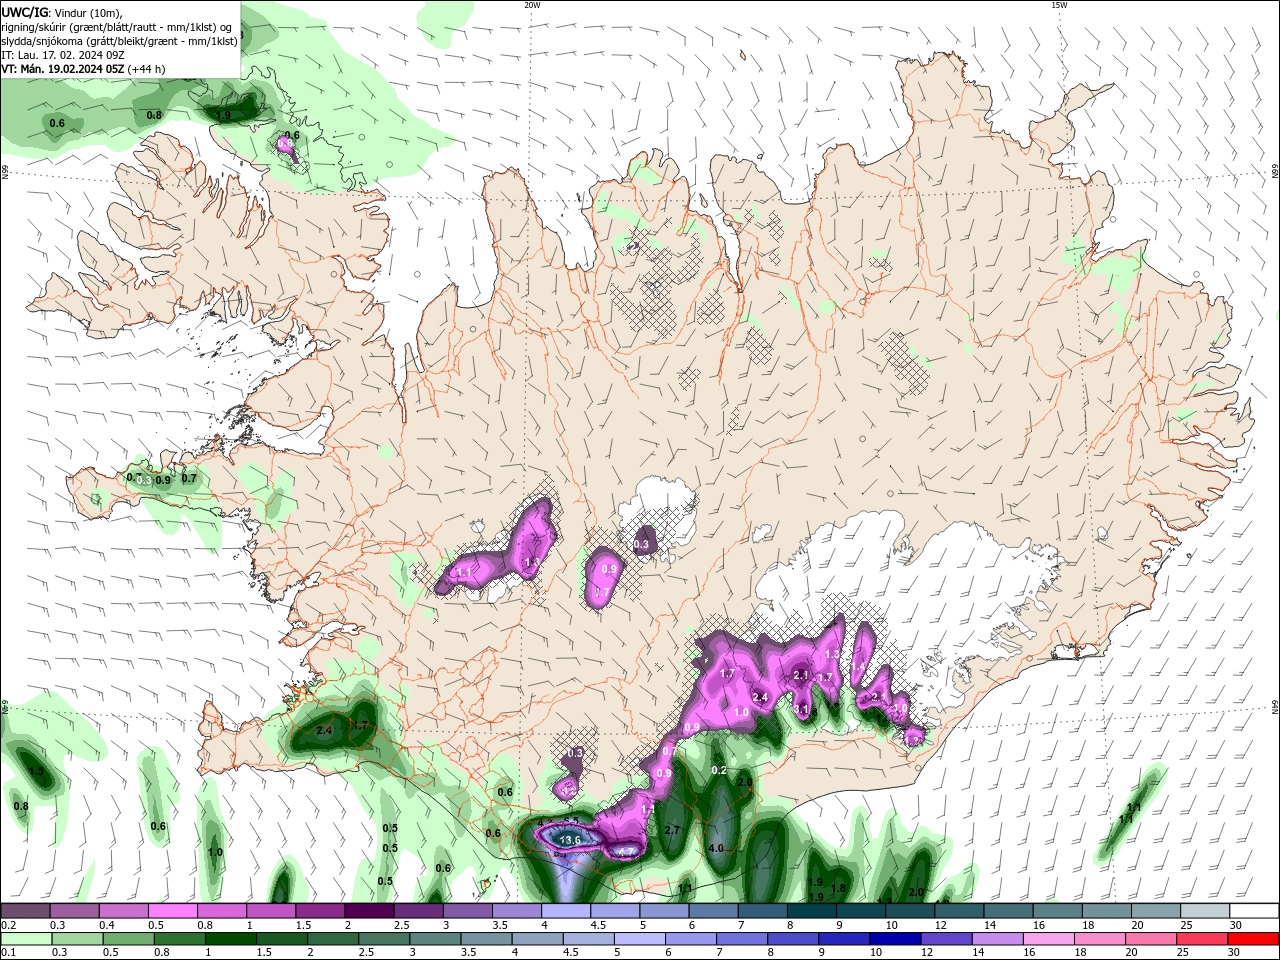Screen dimensions: 1280x960
Task: Click the black '1.8' value near the map bottom
Action: tap(839, 888)
